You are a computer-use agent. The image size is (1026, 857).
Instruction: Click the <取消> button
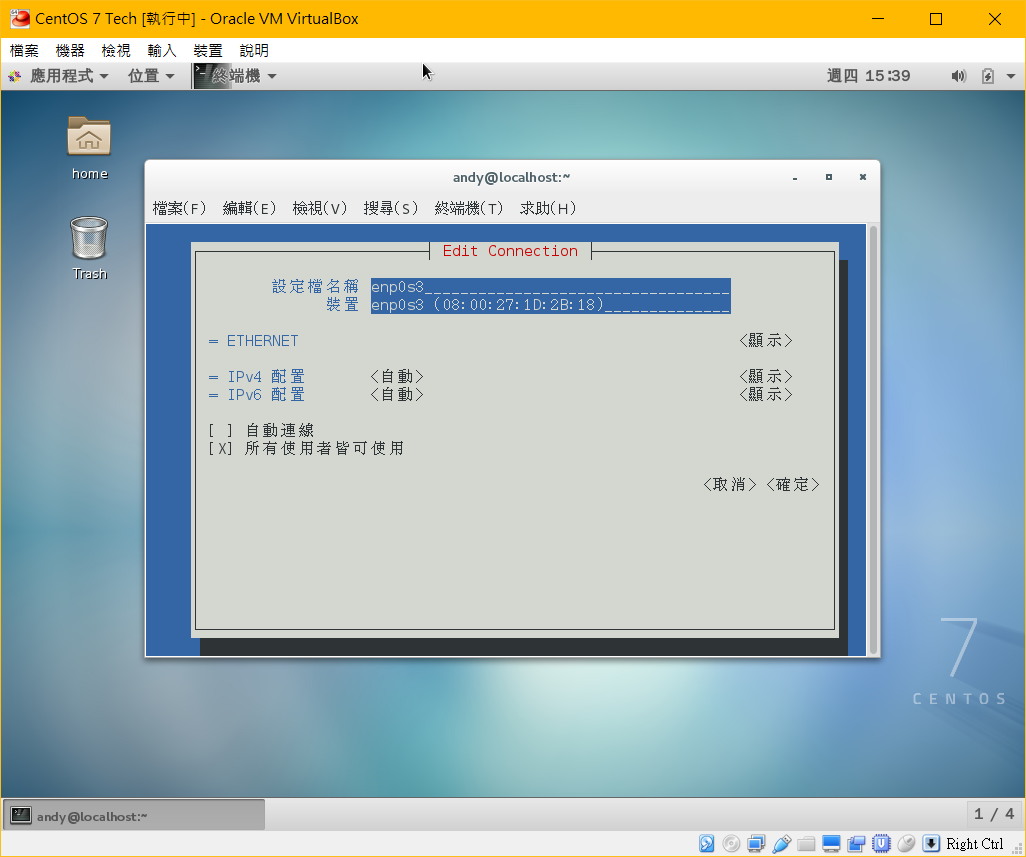730,484
